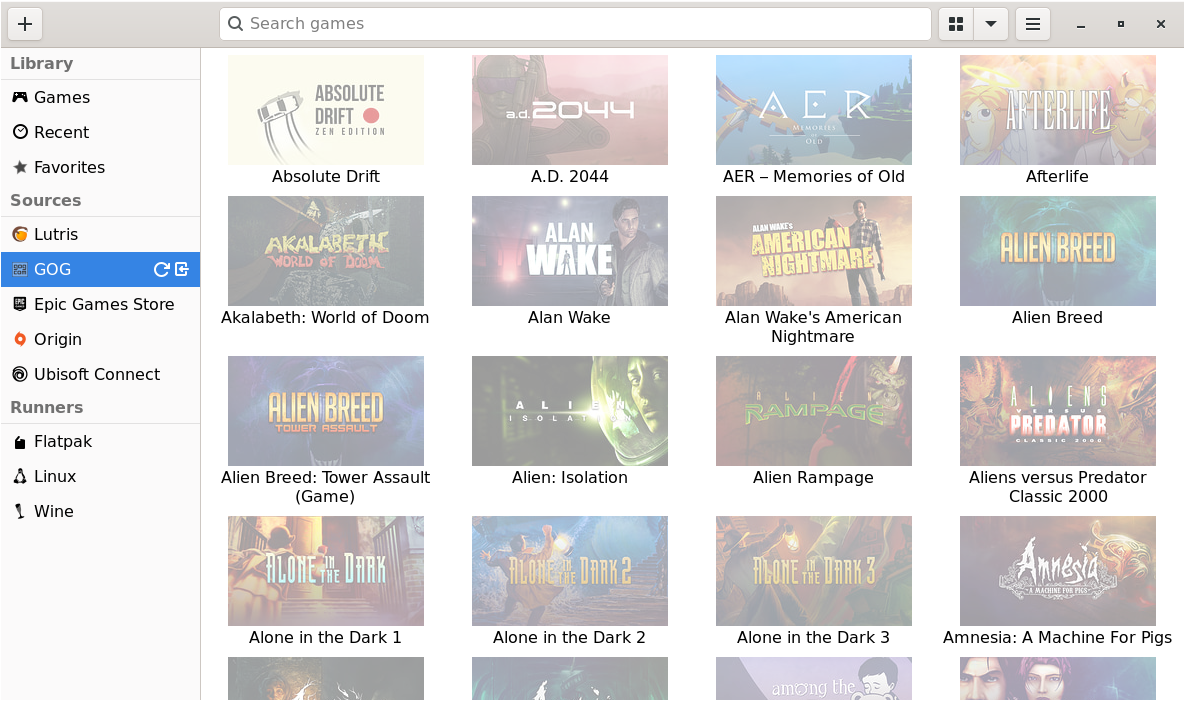Open the hamburger main menu
The width and height of the screenshot is (1185, 701).
pyautogui.click(x=1033, y=24)
